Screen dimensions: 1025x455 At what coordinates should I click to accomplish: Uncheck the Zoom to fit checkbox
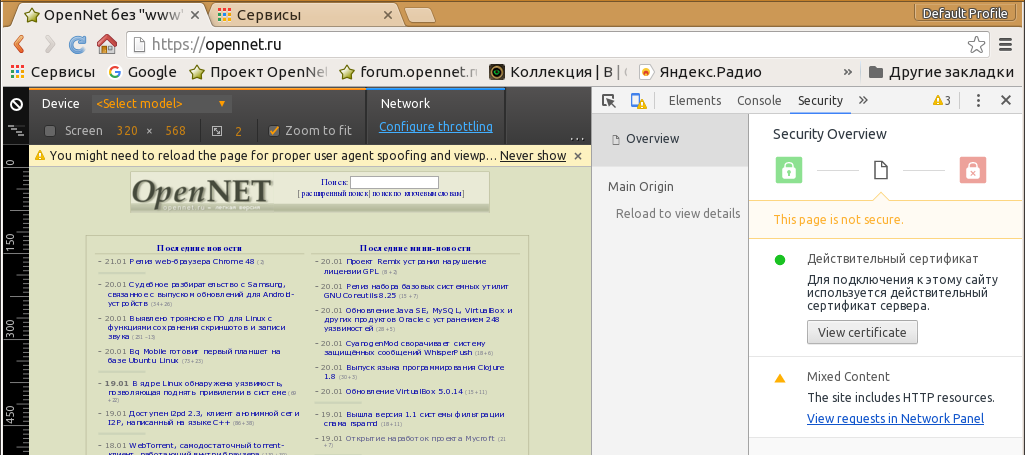[x=274, y=131]
